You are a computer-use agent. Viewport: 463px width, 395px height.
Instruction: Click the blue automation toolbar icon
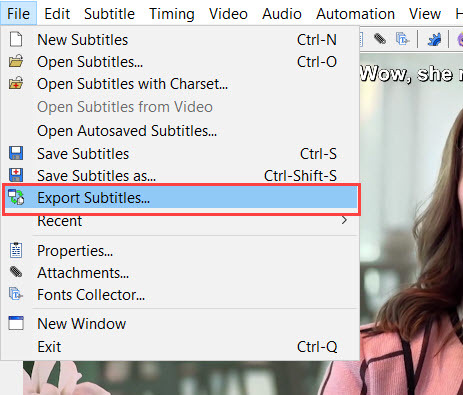434,39
